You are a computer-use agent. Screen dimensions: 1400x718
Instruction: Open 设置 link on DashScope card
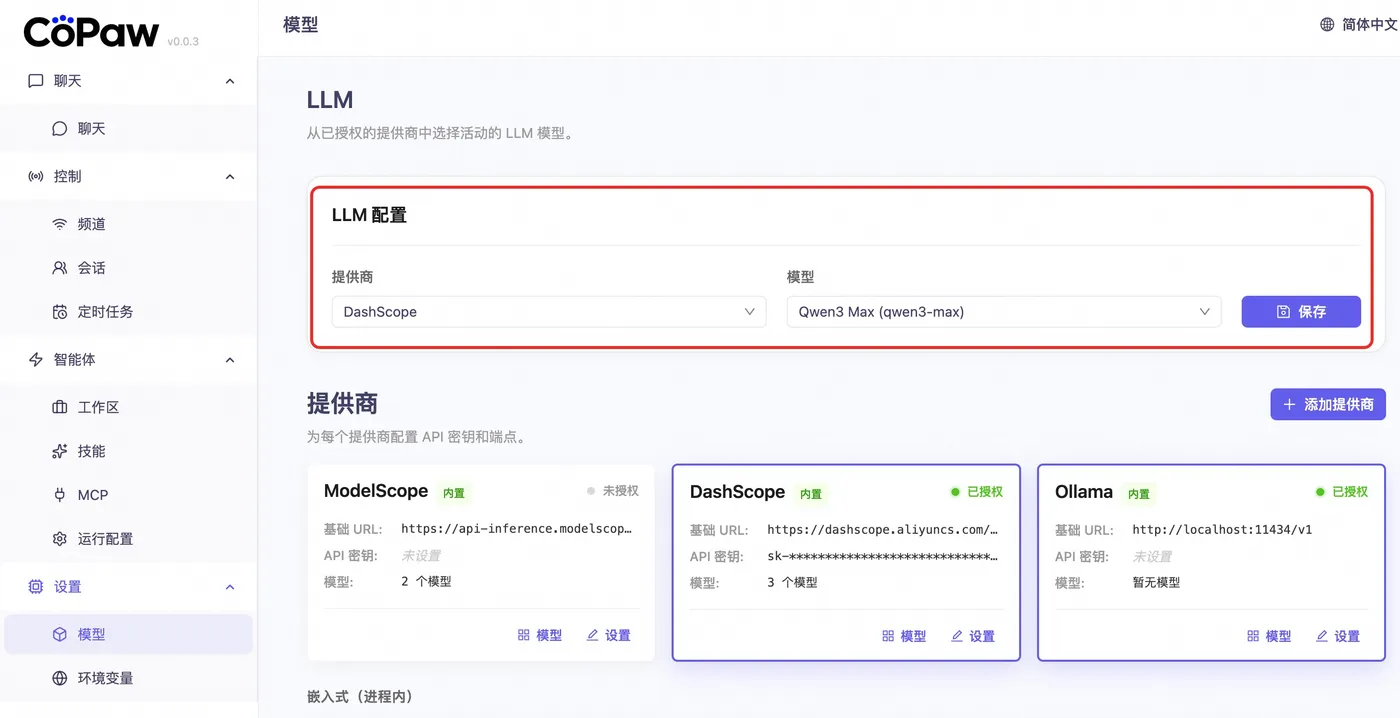click(x=973, y=636)
